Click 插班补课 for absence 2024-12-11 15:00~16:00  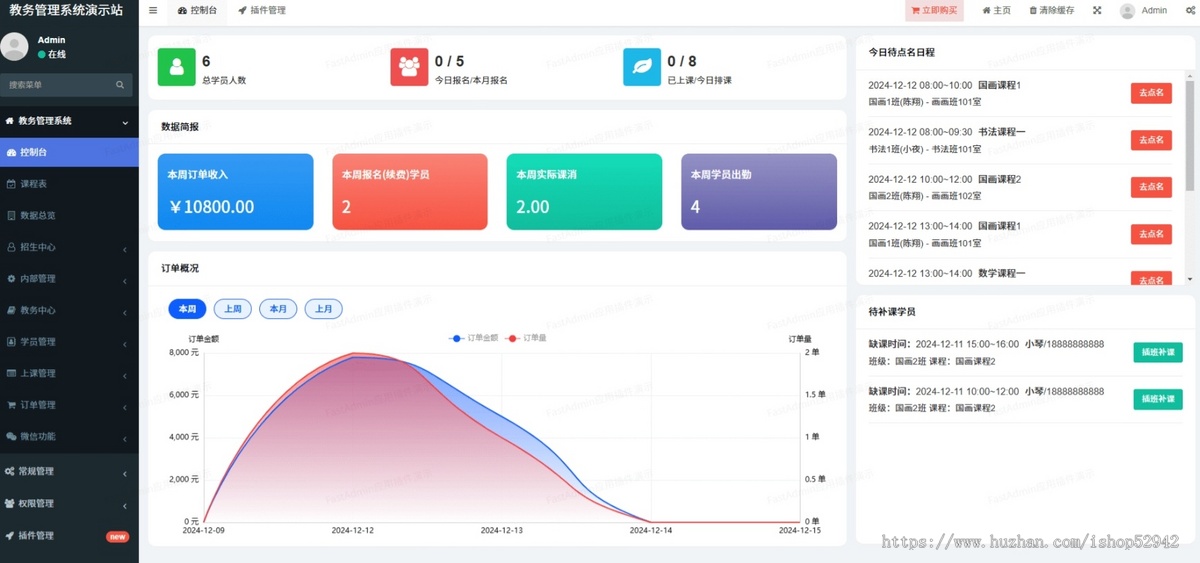1158,352
